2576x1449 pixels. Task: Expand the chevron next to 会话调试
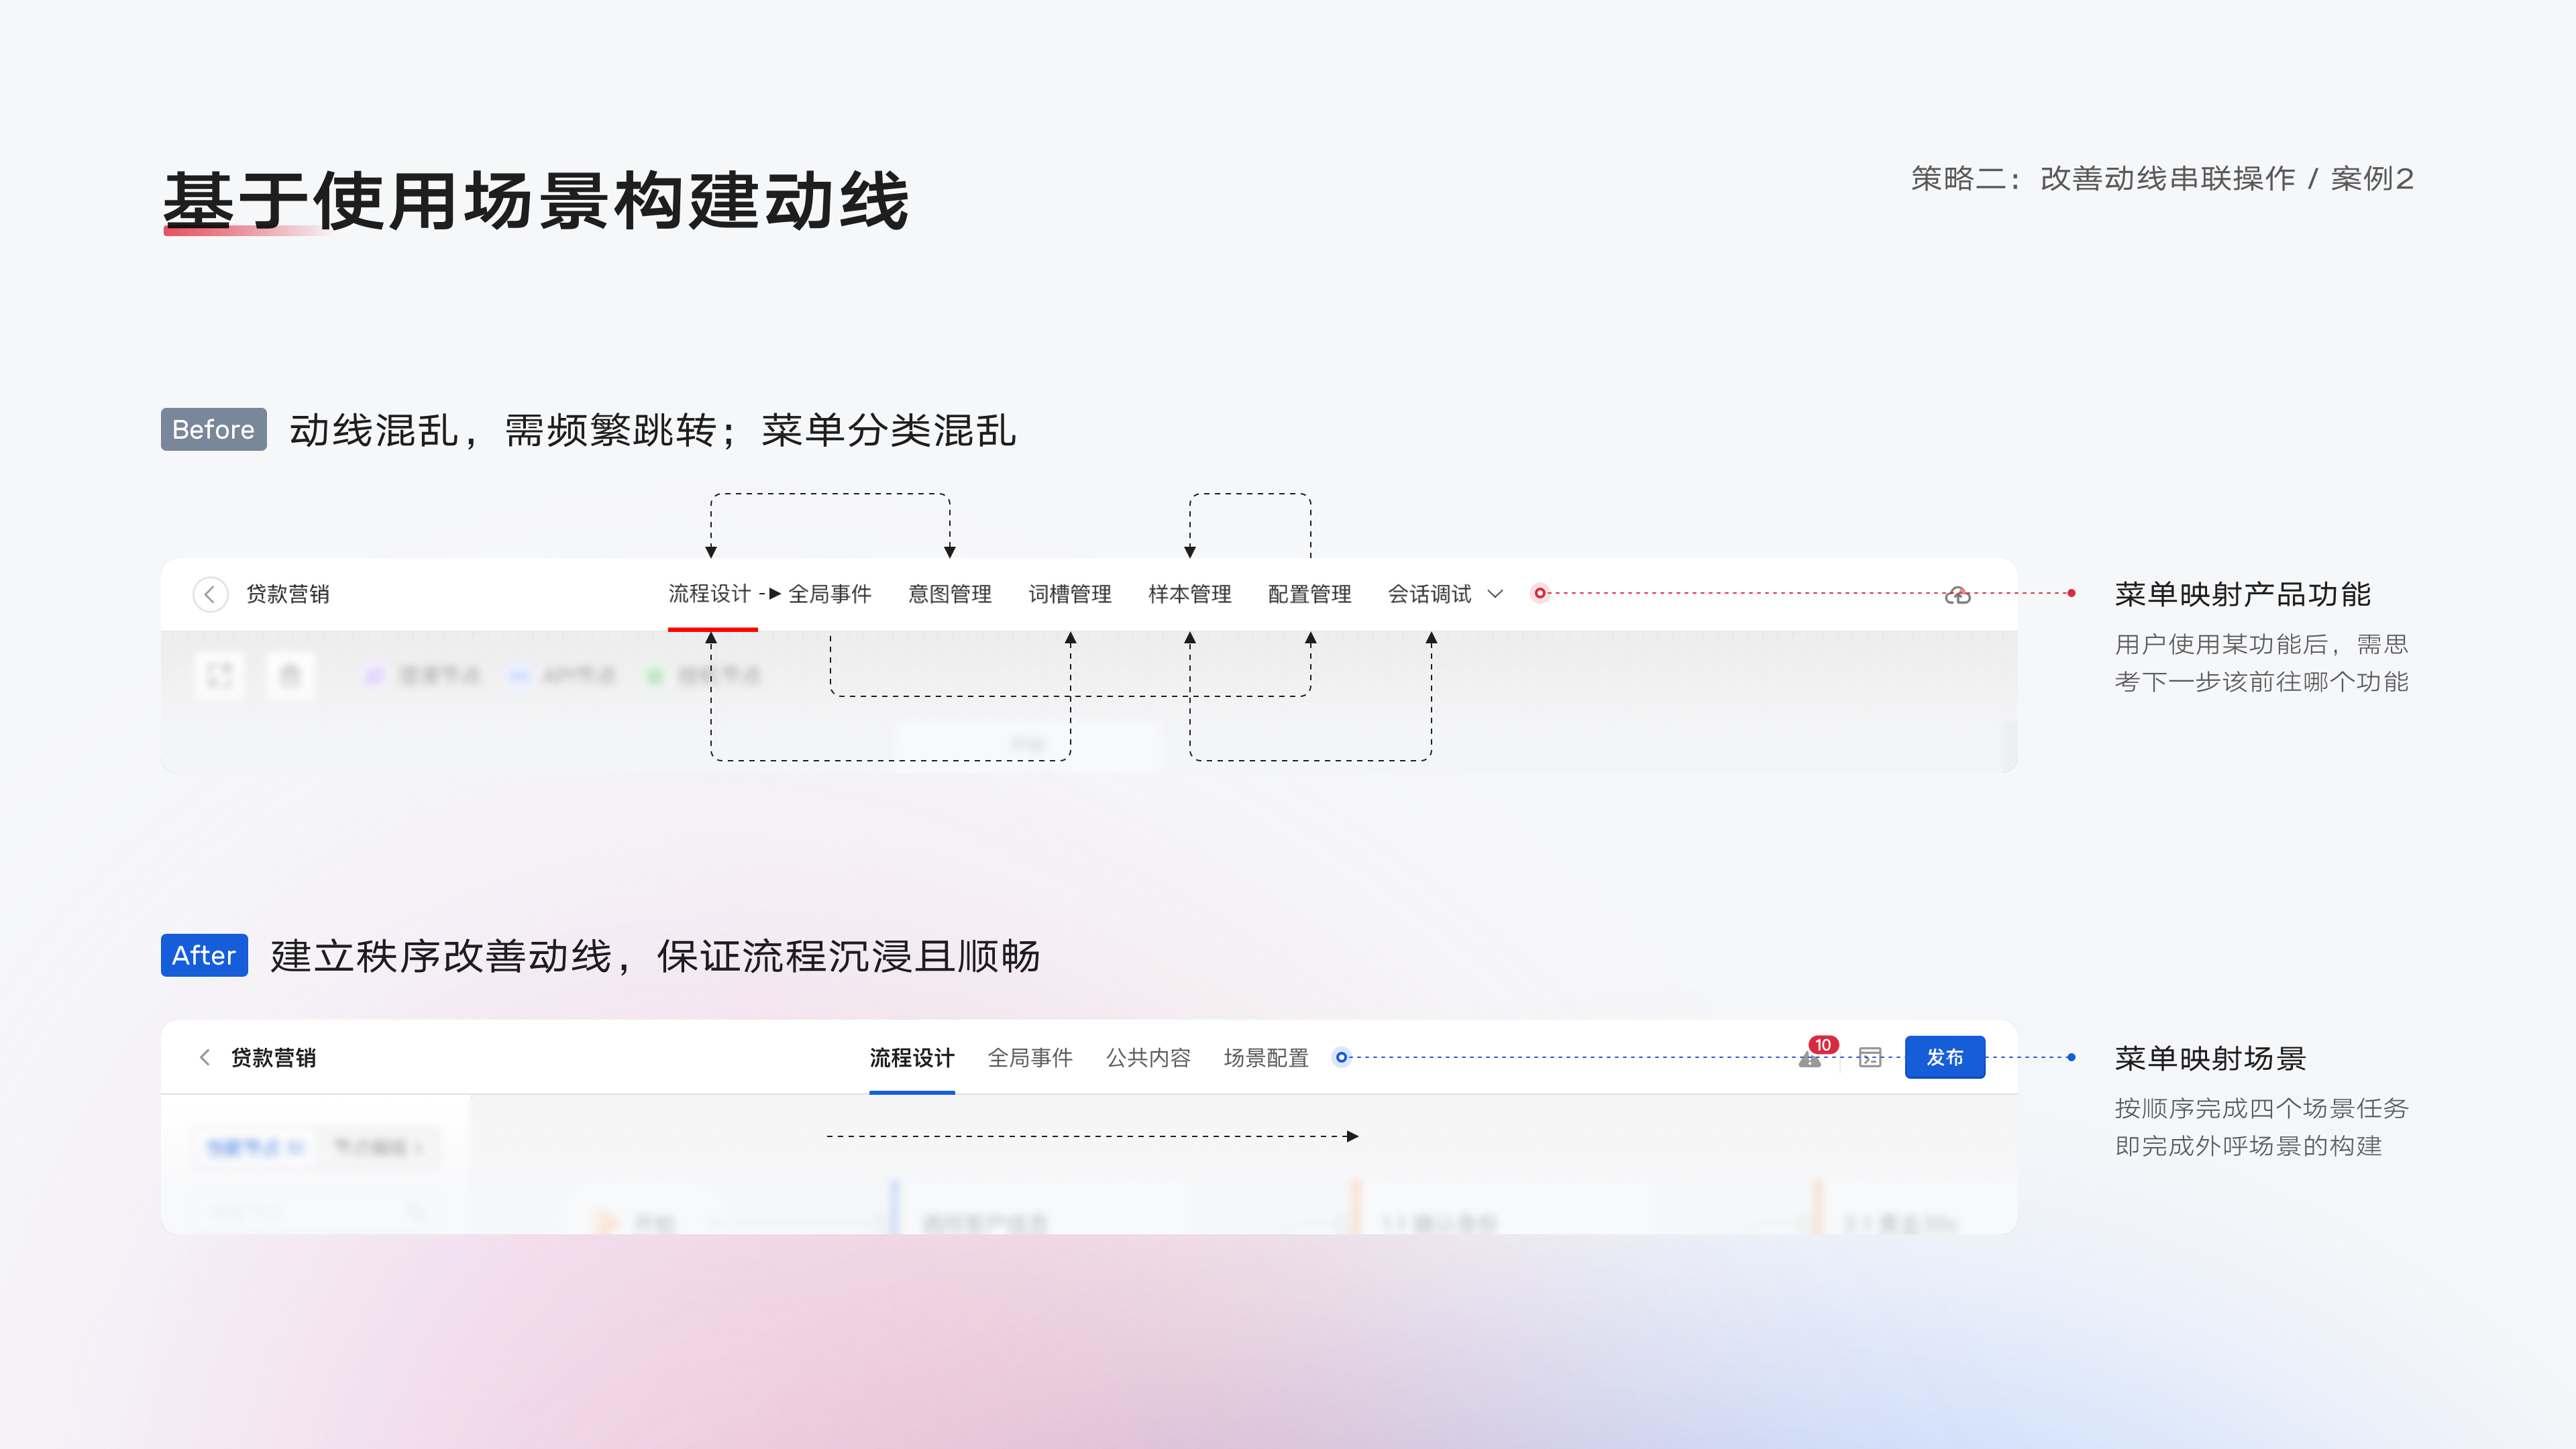pyautogui.click(x=1495, y=594)
